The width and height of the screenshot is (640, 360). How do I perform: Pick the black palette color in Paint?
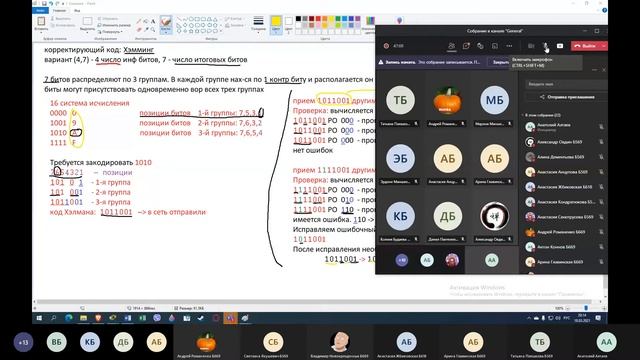[298, 19]
